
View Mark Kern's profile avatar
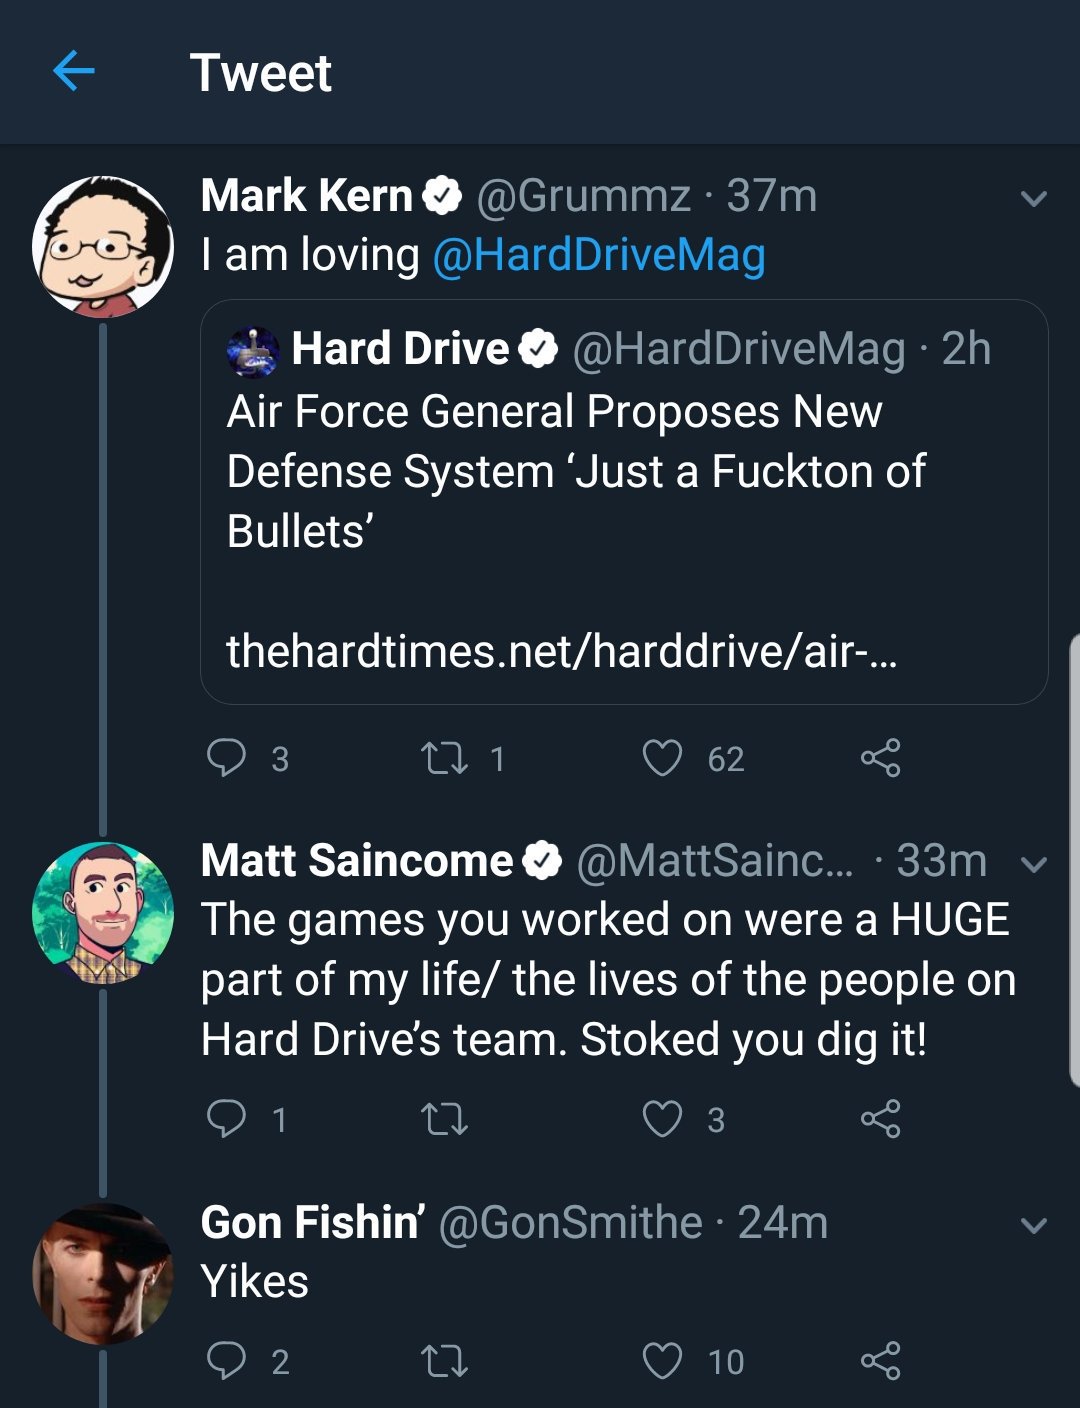coord(102,246)
